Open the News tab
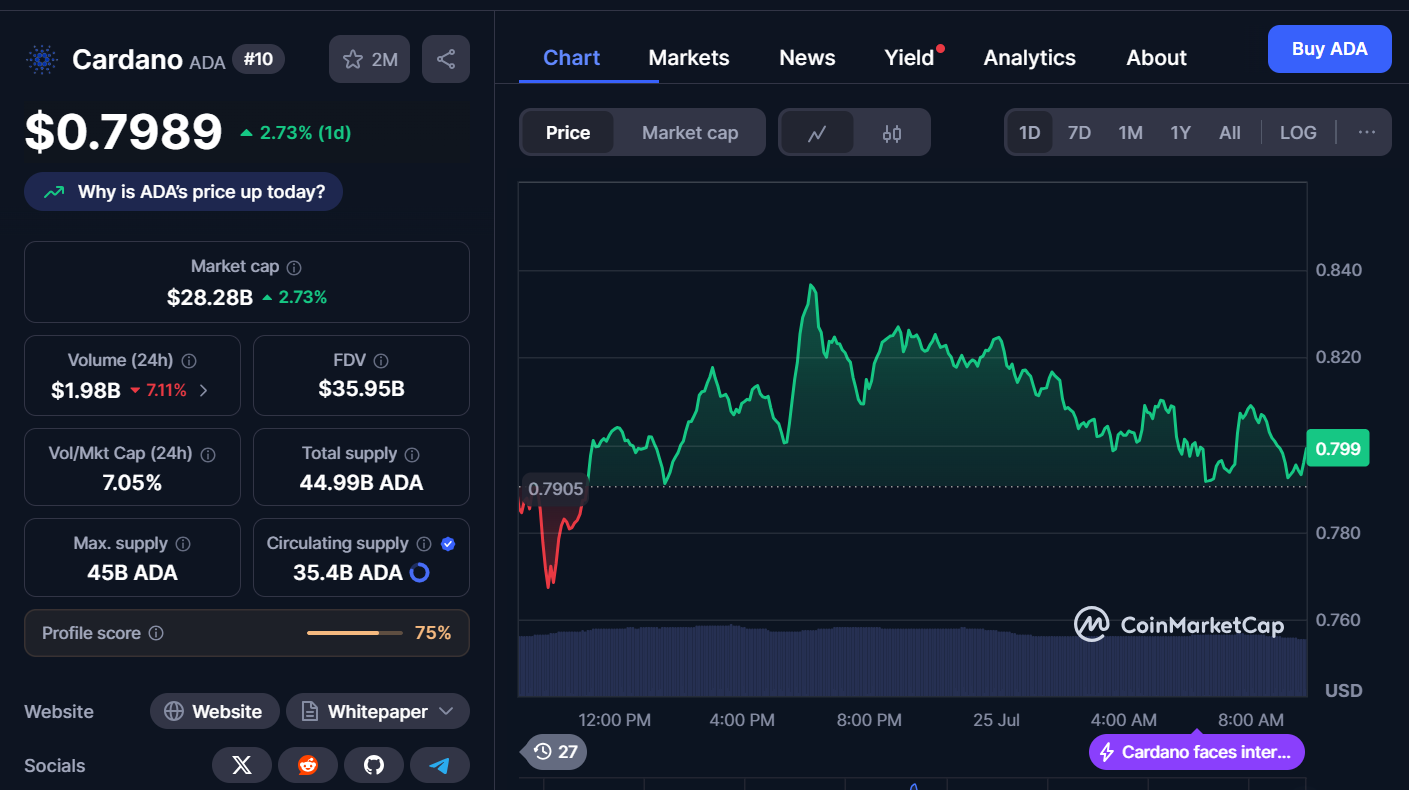Image resolution: width=1409 pixels, height=790 pixels. point(807,58)
